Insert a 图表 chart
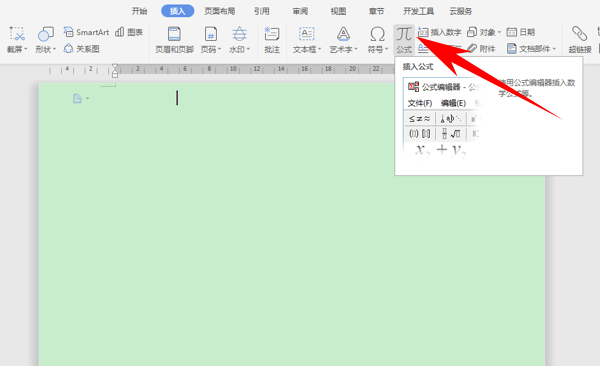Screen dimensions: 600x367 click(x=129, y=32)
